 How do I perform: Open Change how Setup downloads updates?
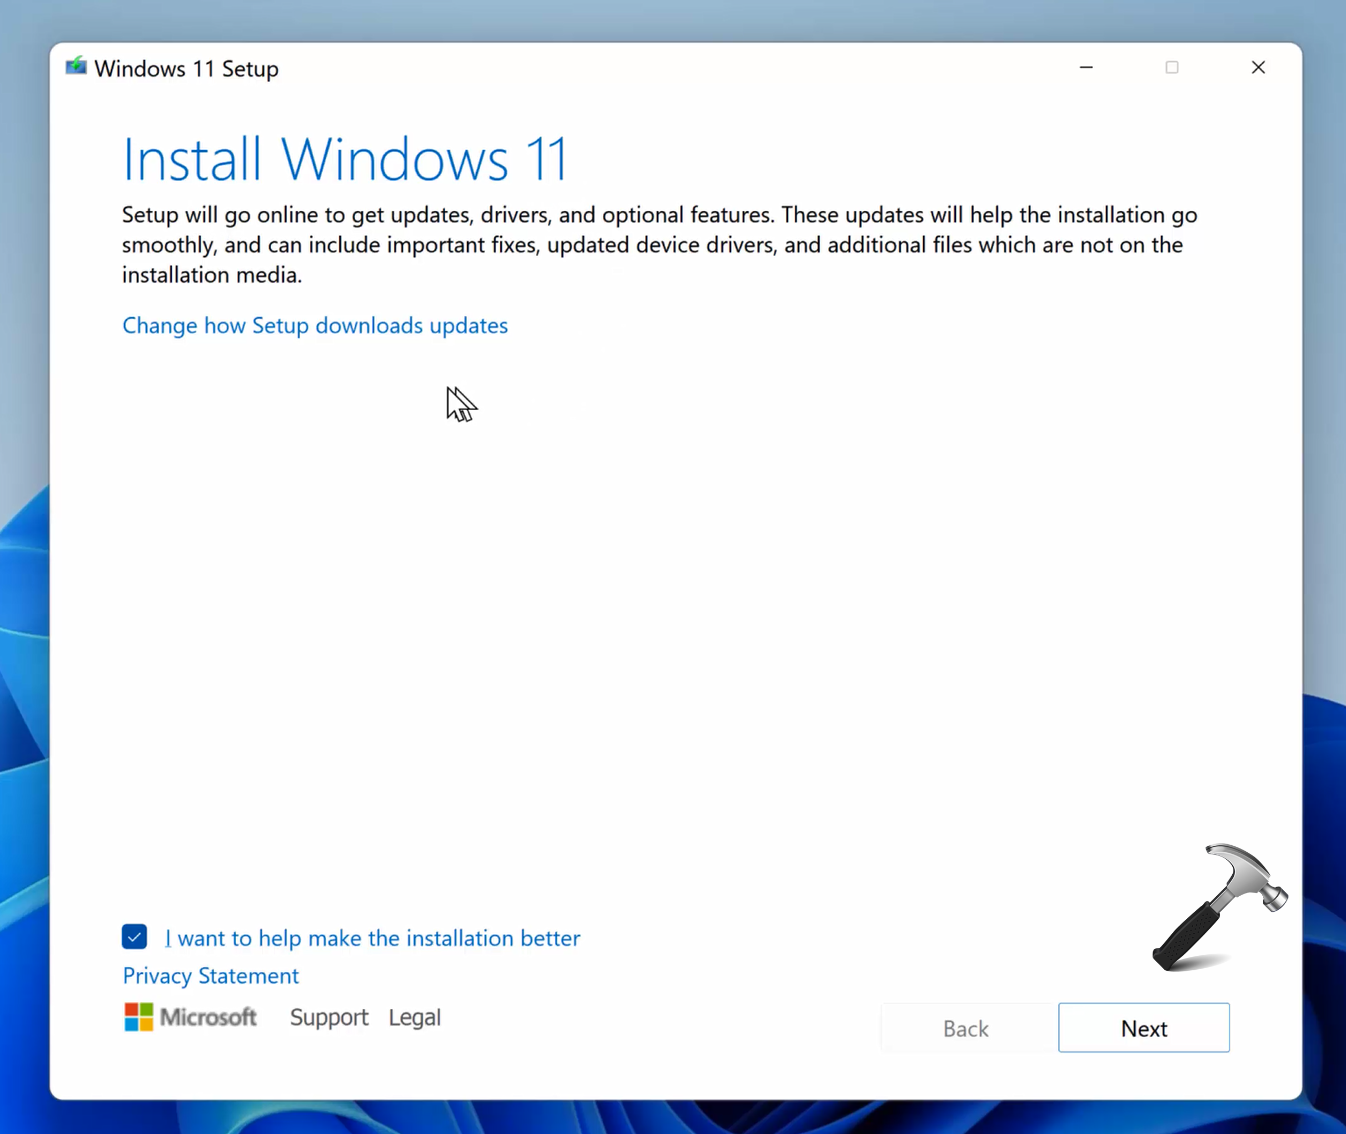tap(315, 326)
